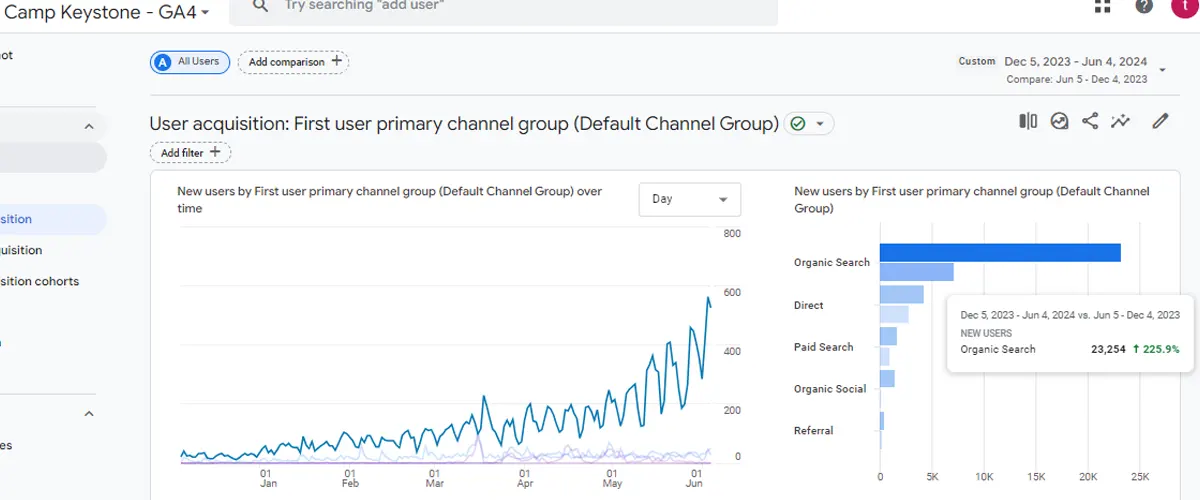Open the report insights icon
1200x500 pixels.
click(x=1060, y=121)
